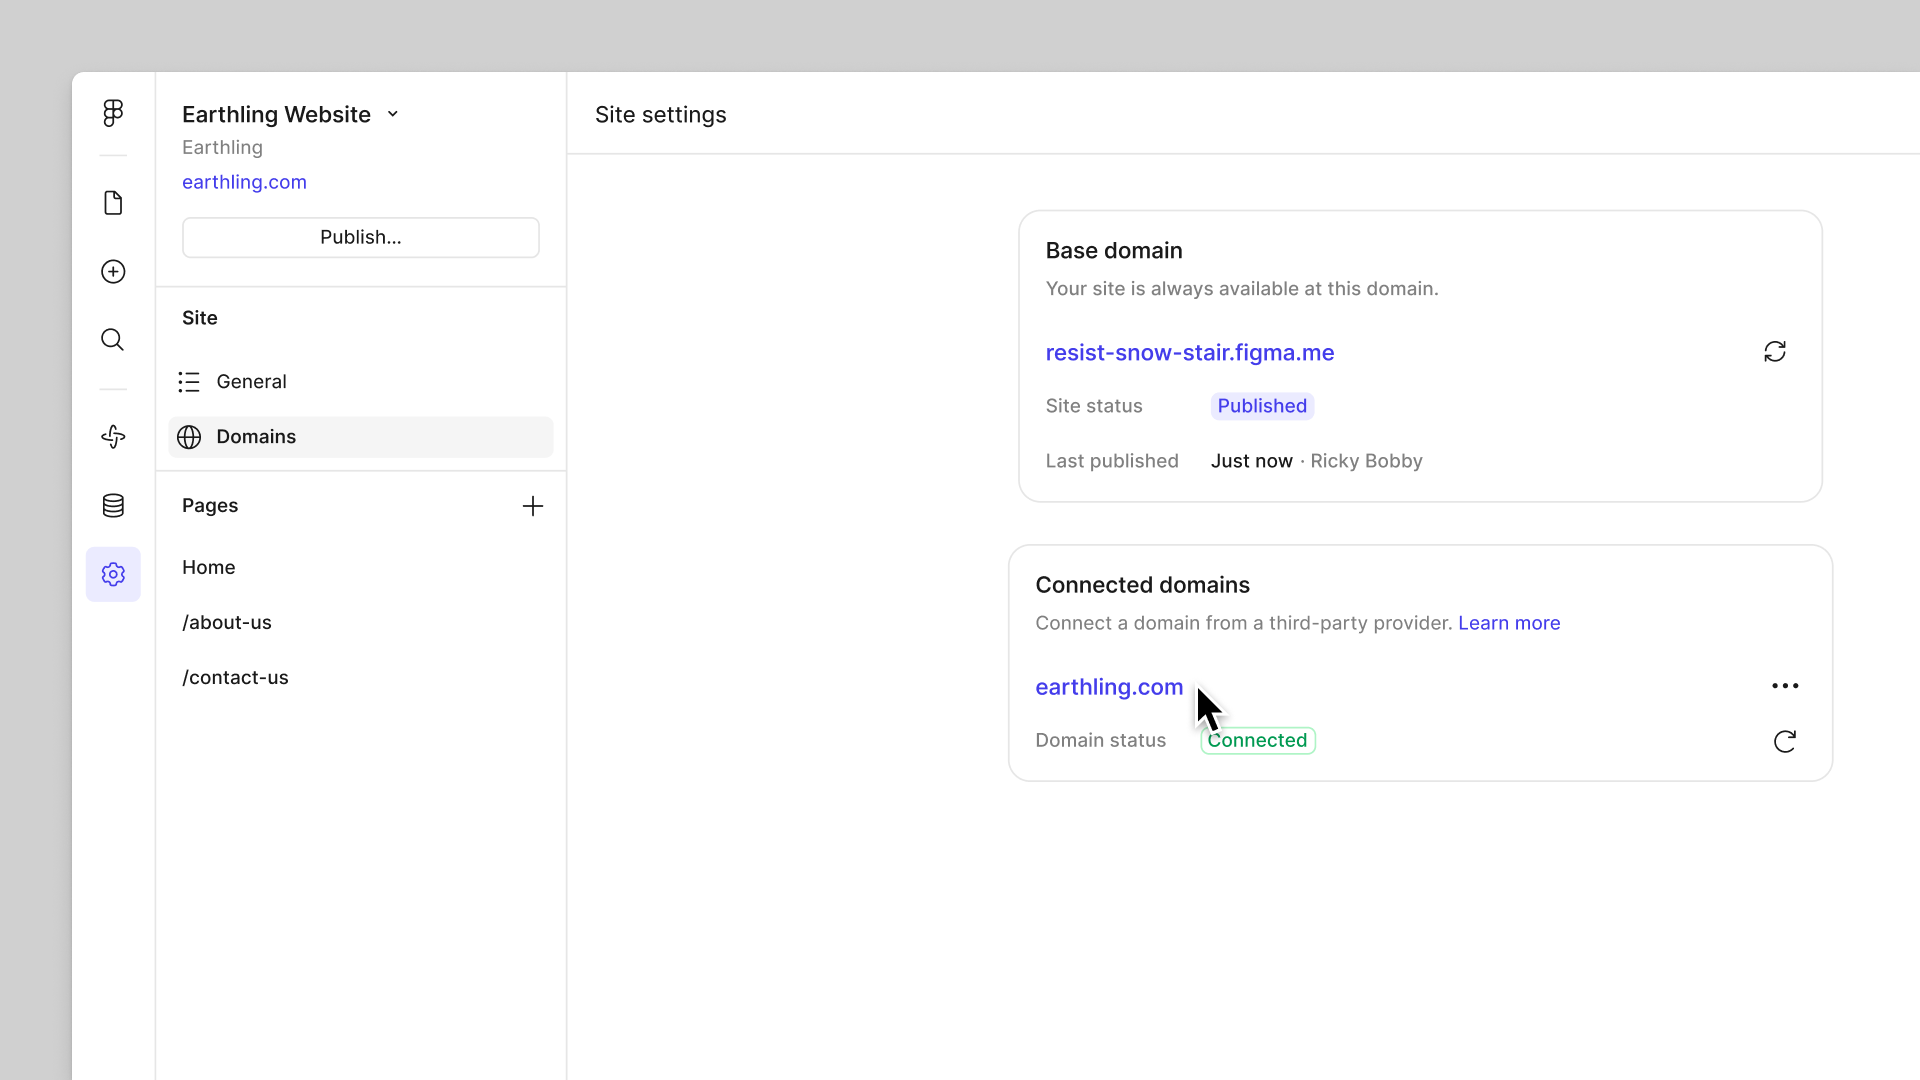Click the Figma logo icon

point(113,113)
